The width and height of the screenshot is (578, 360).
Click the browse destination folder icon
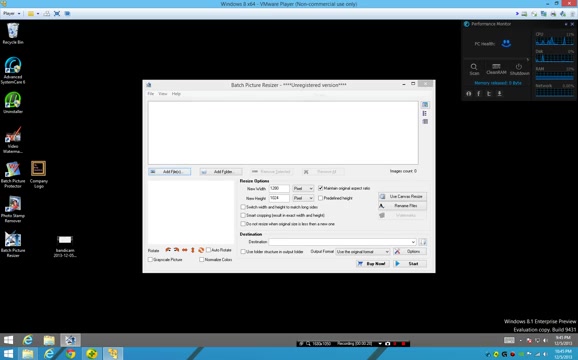click(x=423, y=242)
